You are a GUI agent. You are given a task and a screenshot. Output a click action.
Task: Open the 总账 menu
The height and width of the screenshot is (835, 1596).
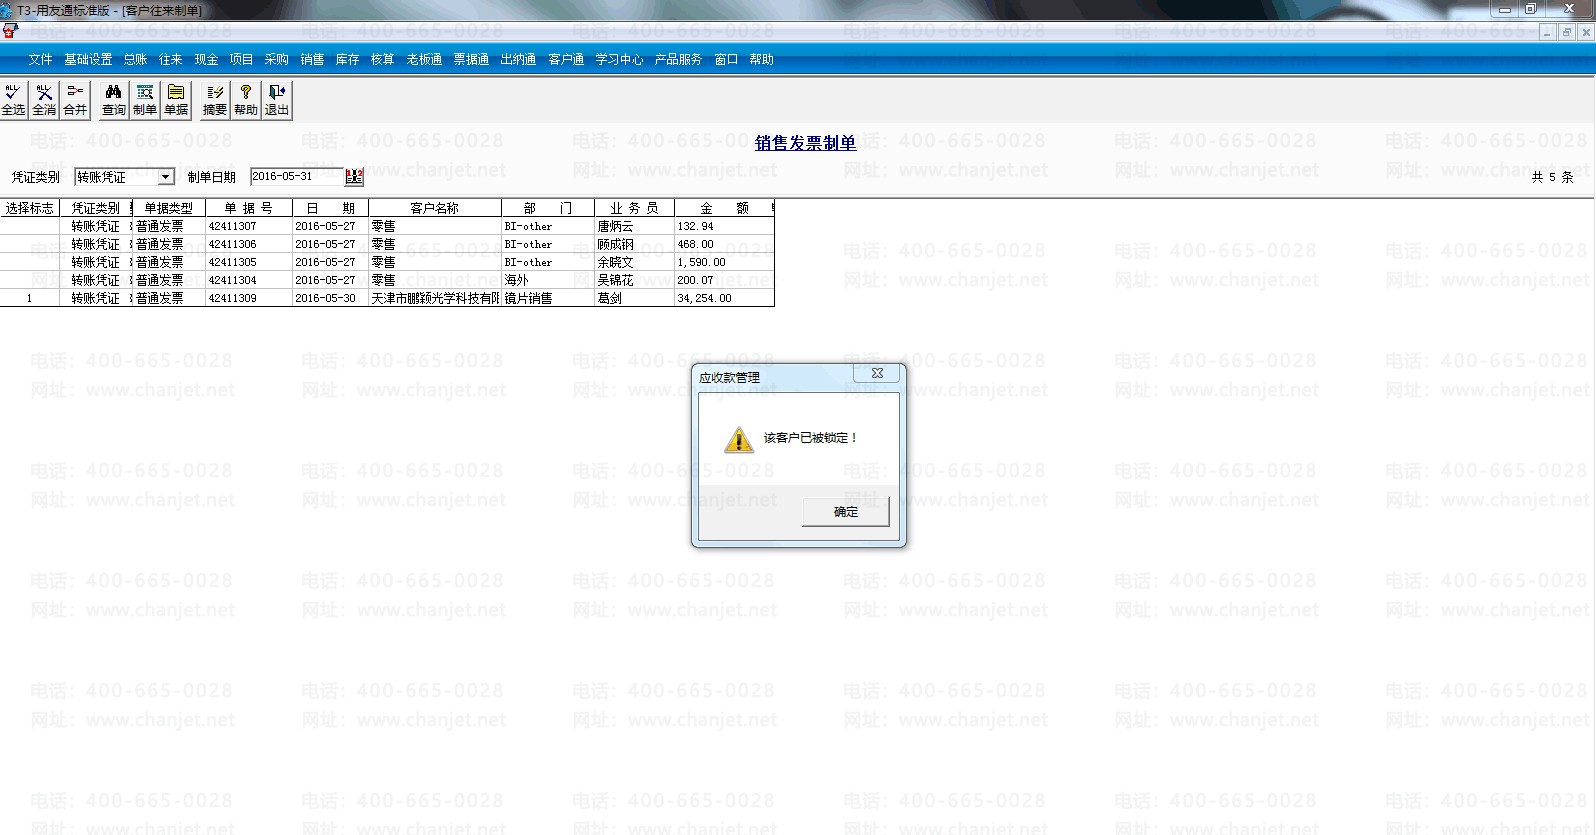(x=135, y=59)
